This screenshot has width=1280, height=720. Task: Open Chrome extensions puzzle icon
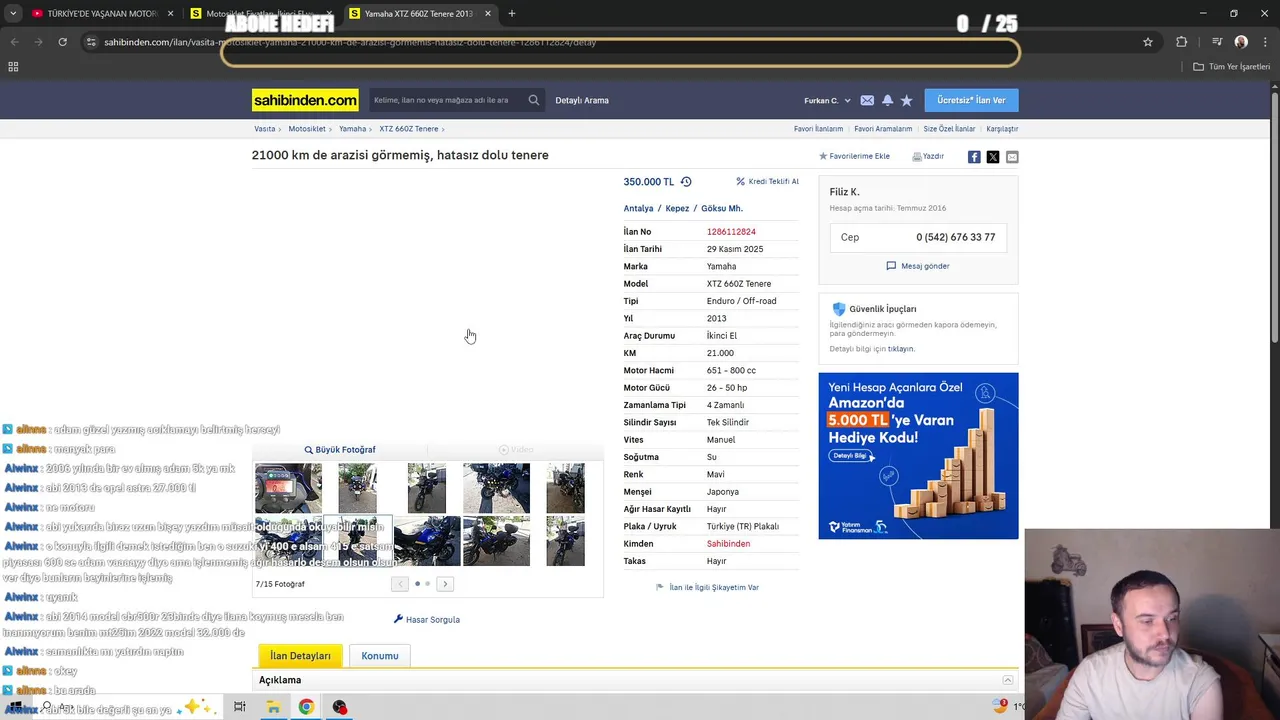(x=1182, y=42)
